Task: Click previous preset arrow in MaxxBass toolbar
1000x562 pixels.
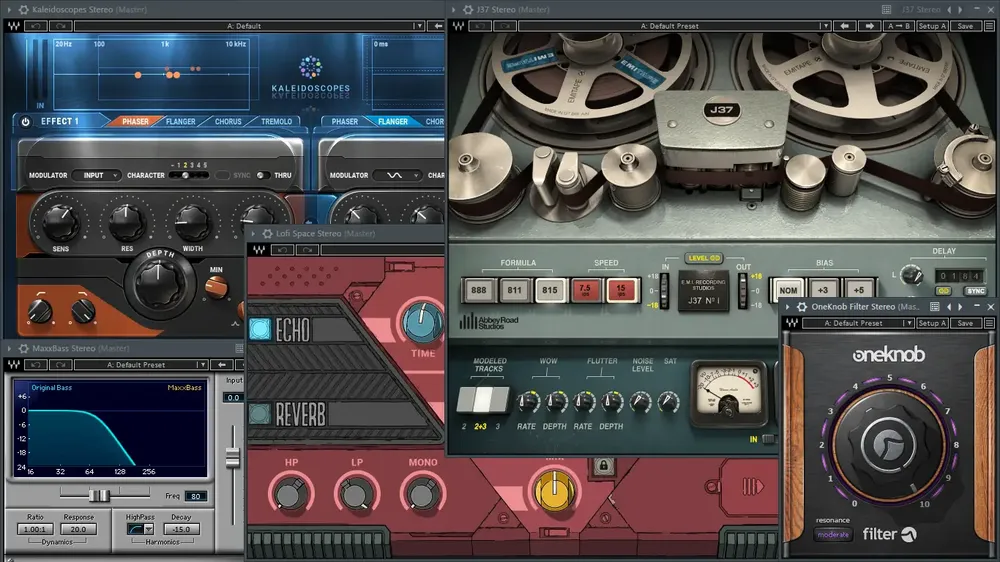Action: 222,365
